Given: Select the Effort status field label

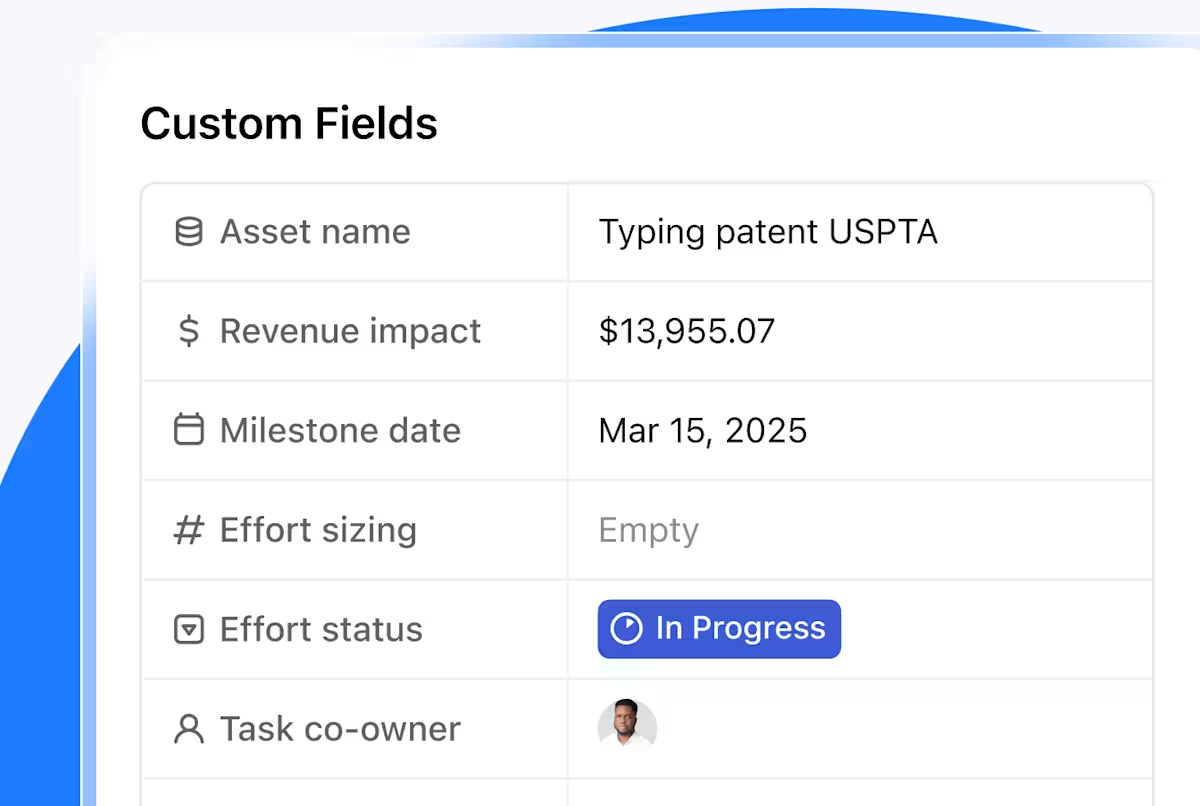Looking at the screenshot, I should pyautogui.click(x=321, y=629).
